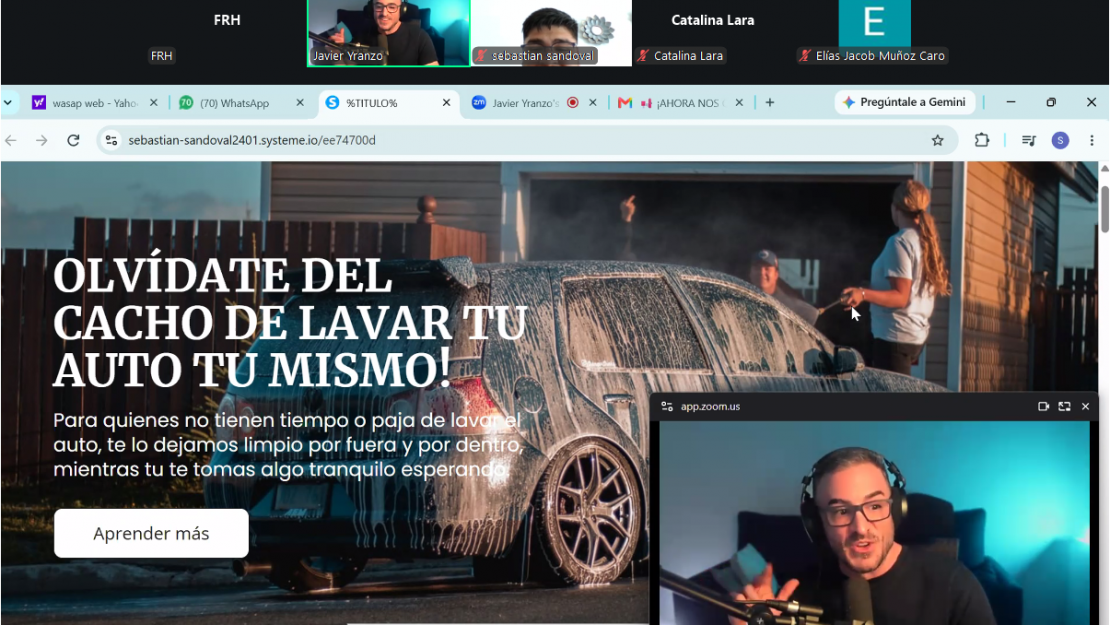Expand the tab search dropdown arrow
The width and height of the screenshot is (1110, 625).
tap(8, 103)
